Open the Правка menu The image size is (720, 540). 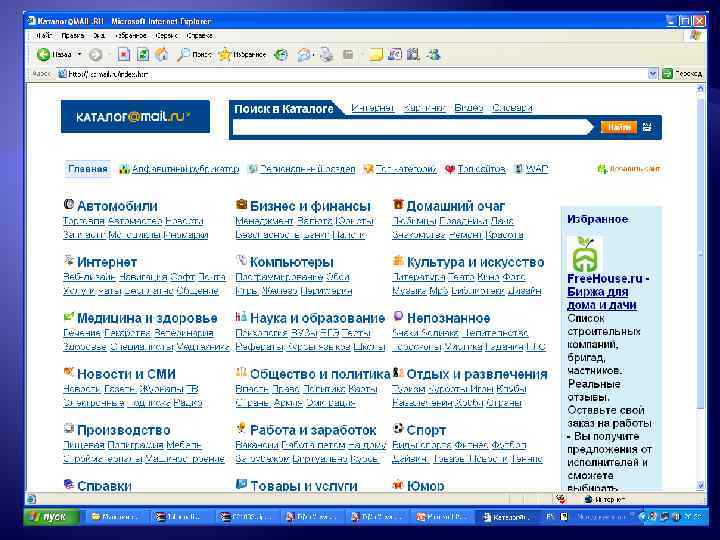(73, 35)
